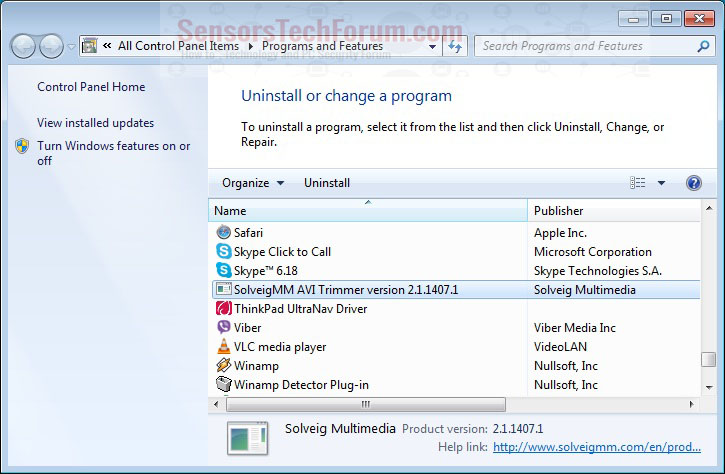Click Uninstall in the toolbar
725x474 pixels.
[327, 183]
